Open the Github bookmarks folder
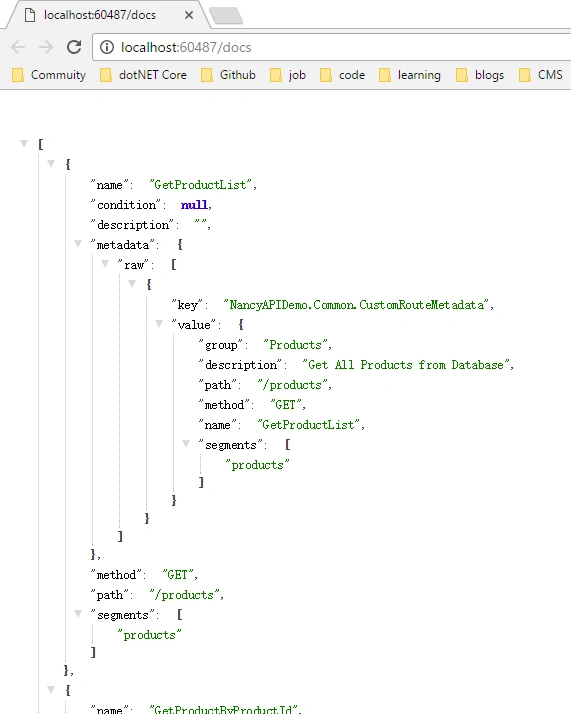 tap(228, 75)
